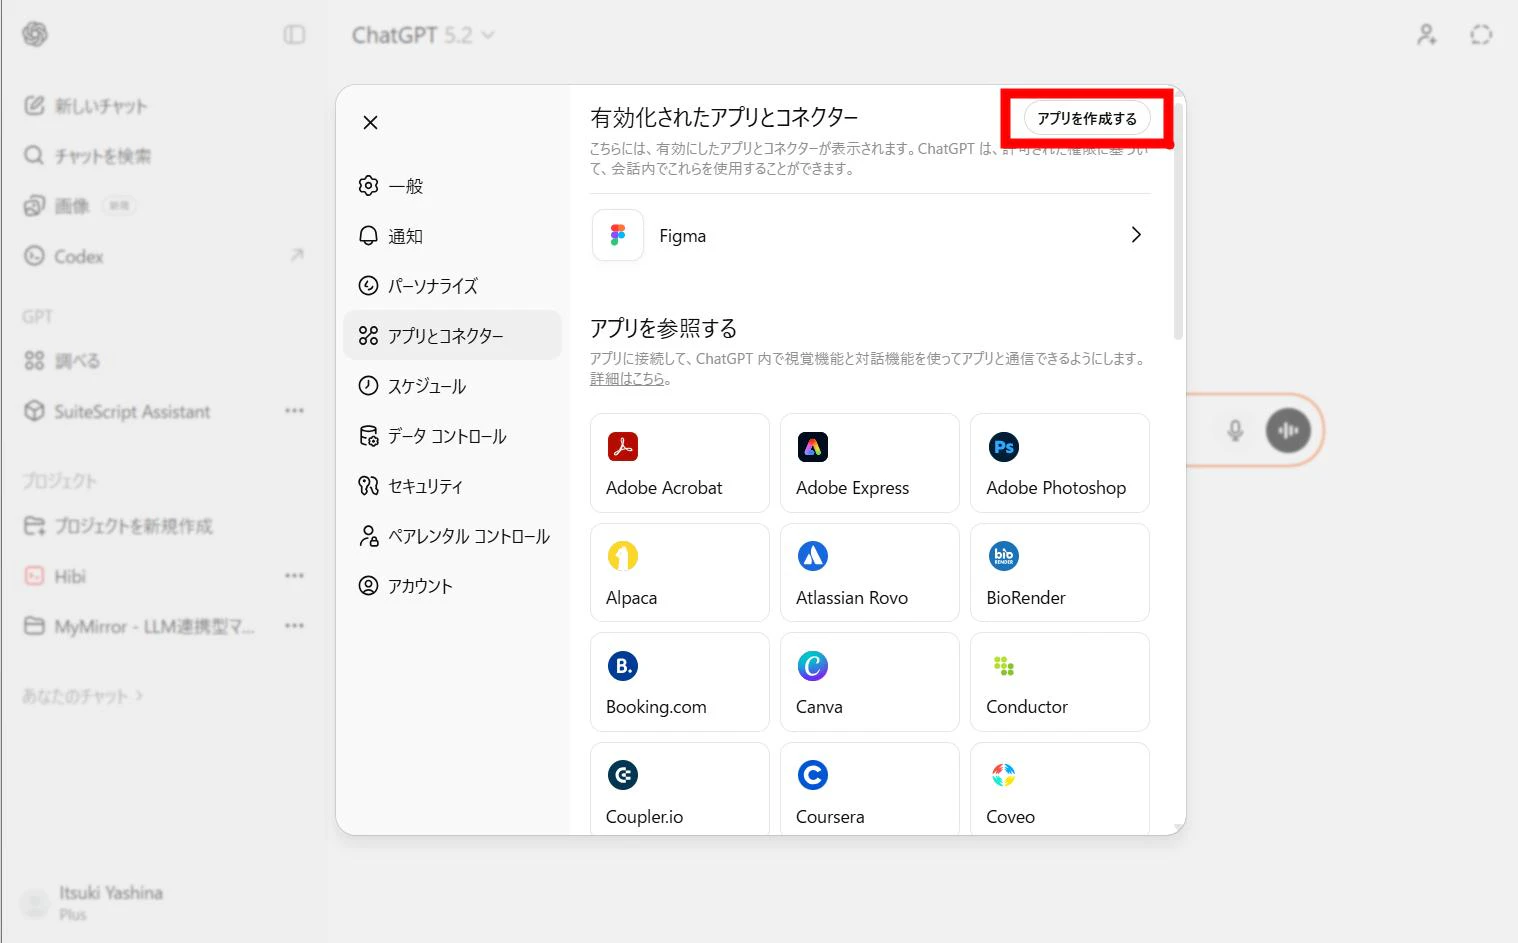Open チャットを検索 search item
1518x943 pixels.
click(88, 156)
